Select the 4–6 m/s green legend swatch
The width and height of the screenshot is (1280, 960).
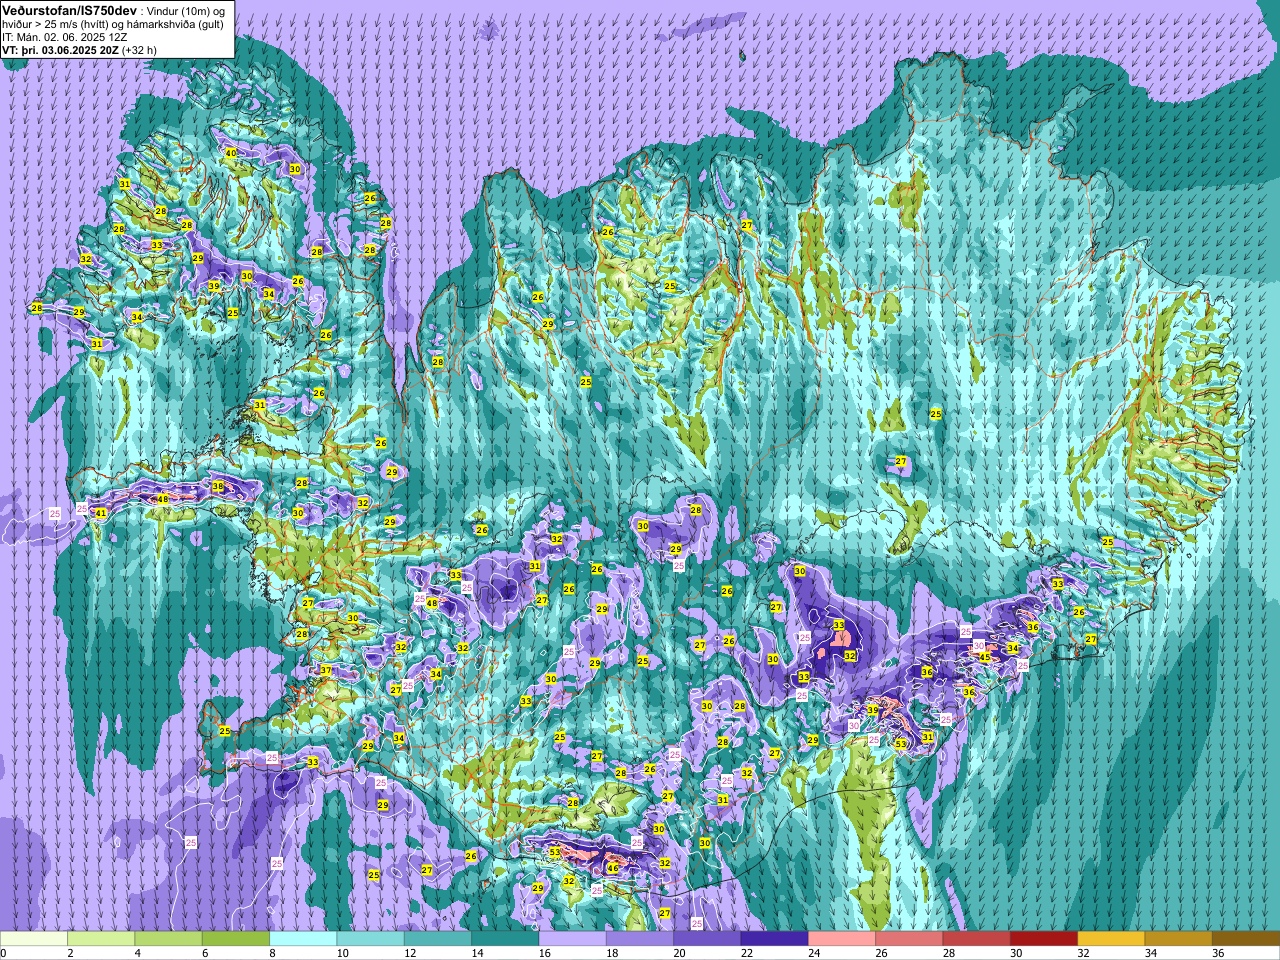tap(168, 939)
